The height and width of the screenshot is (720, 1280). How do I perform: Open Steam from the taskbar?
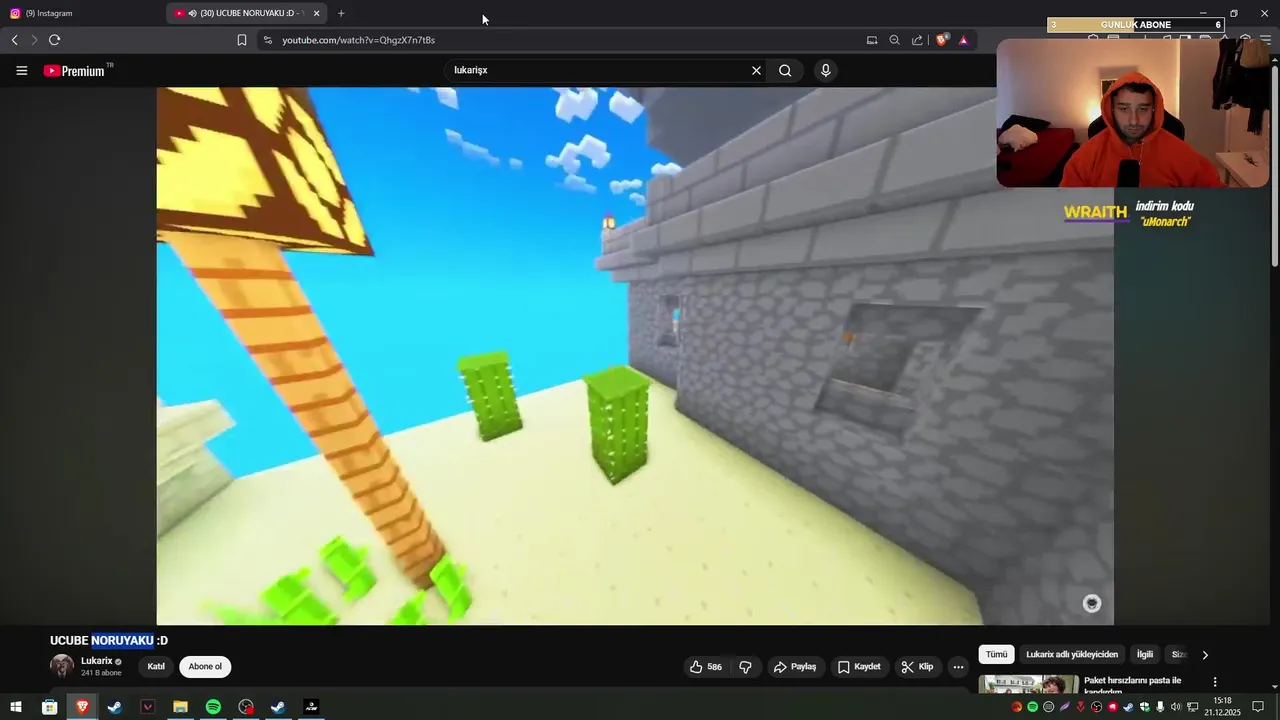115,707
